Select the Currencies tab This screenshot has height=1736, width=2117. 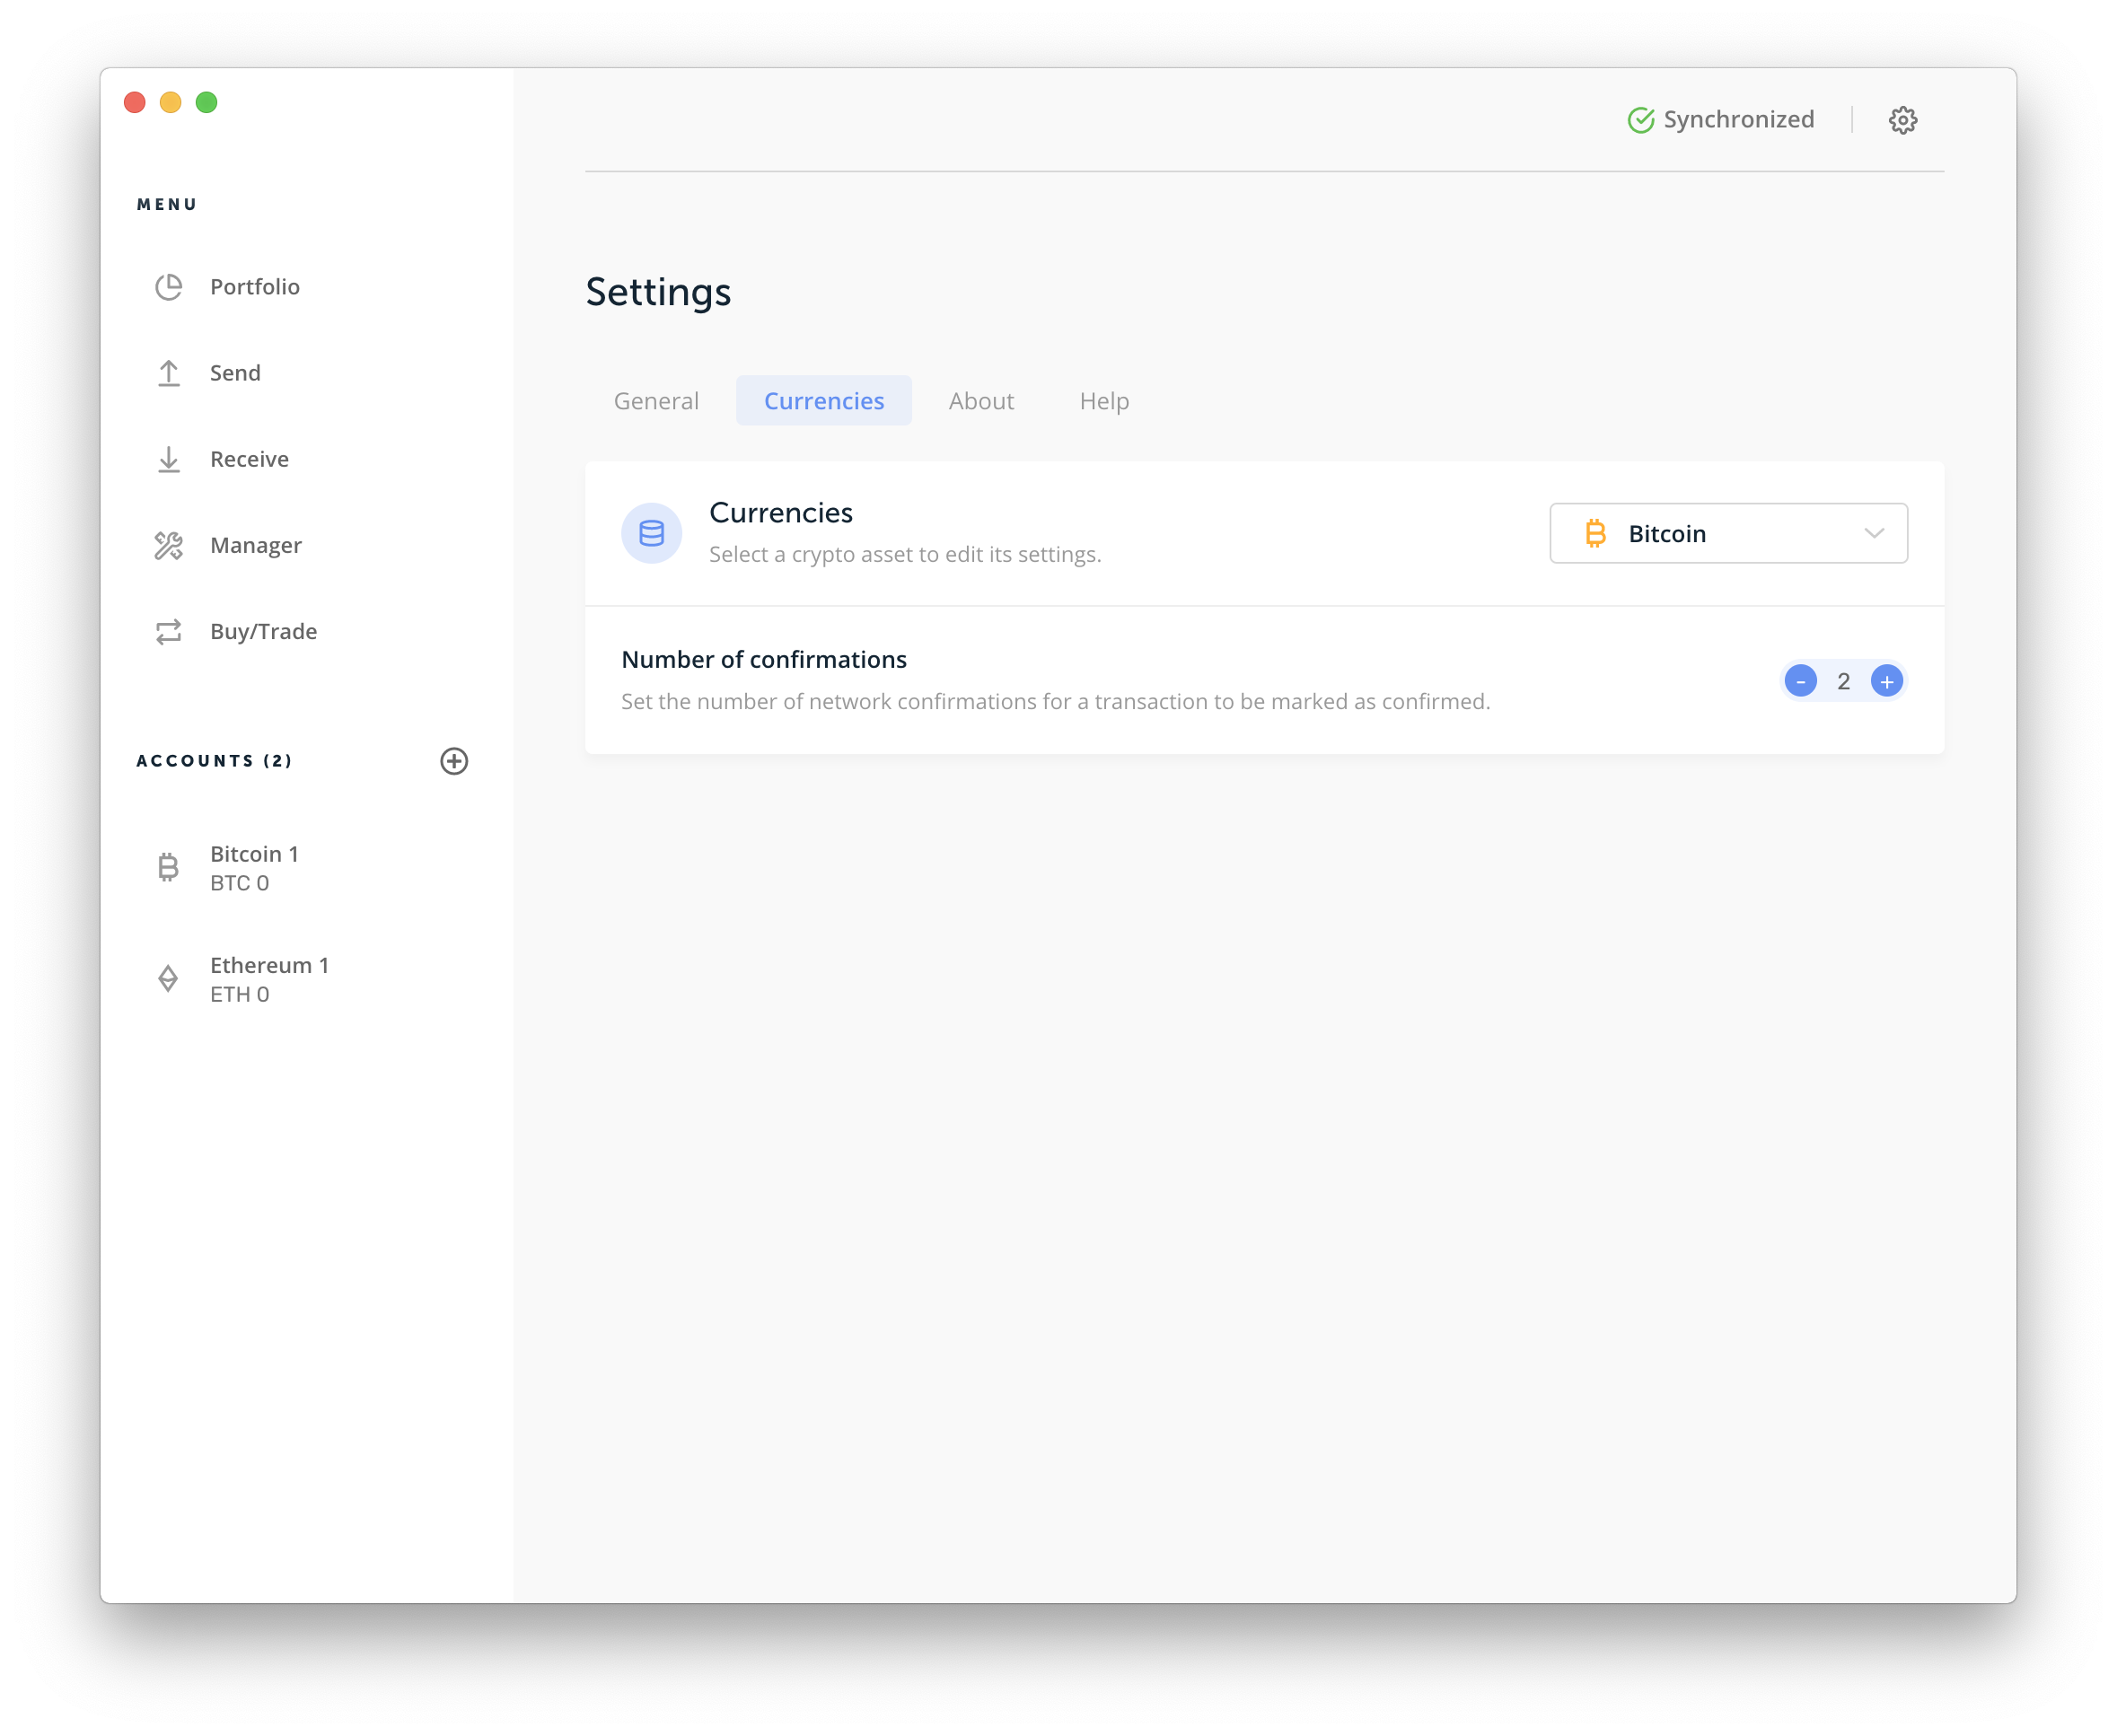[x=824, y=401]
